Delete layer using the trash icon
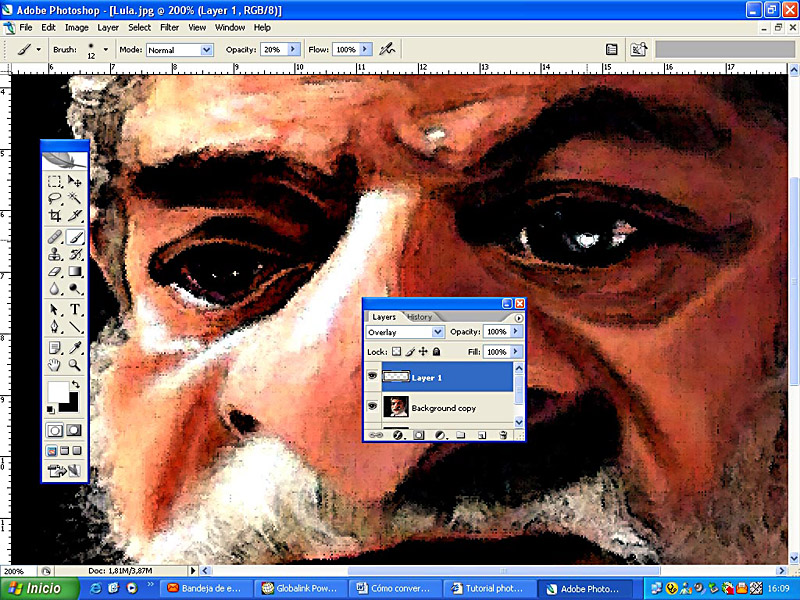800x600 pixels. (502, 435)
